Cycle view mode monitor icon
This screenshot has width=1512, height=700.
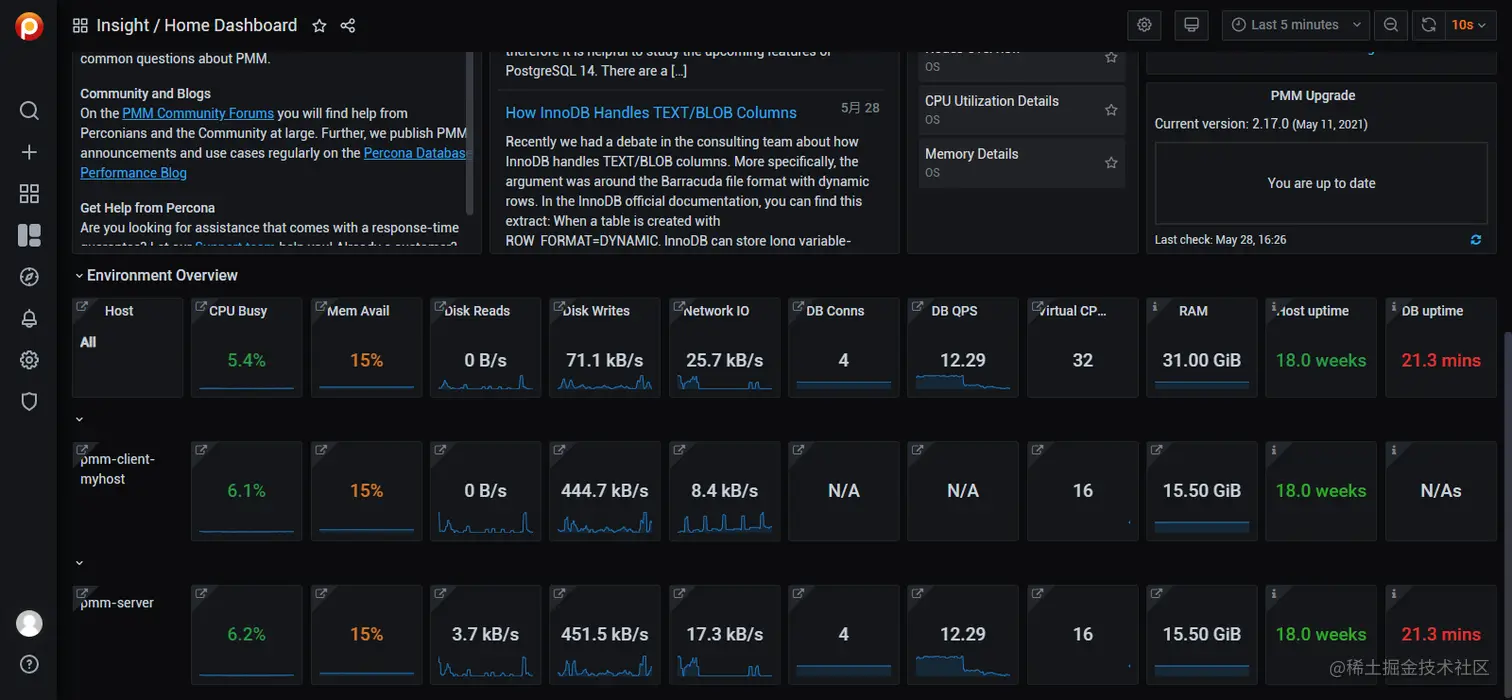[x=1191, y=25]
